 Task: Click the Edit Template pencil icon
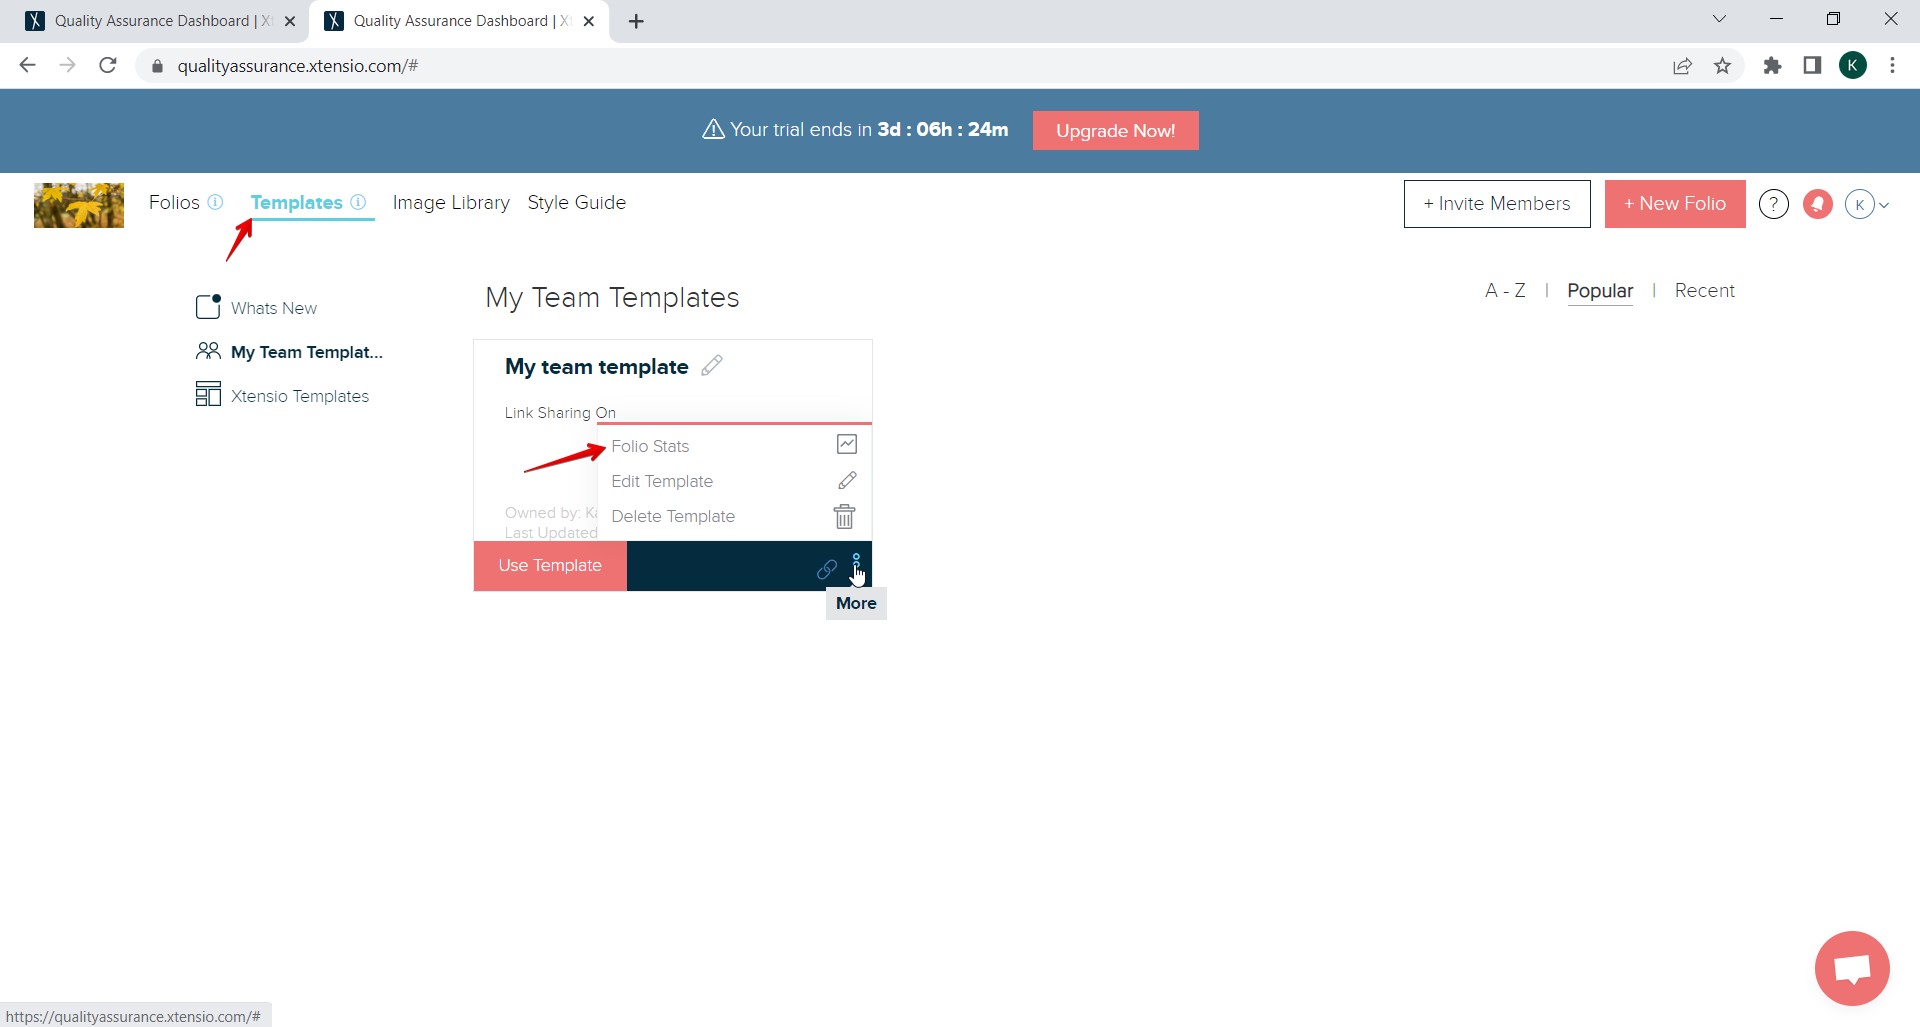coord(847,481)
